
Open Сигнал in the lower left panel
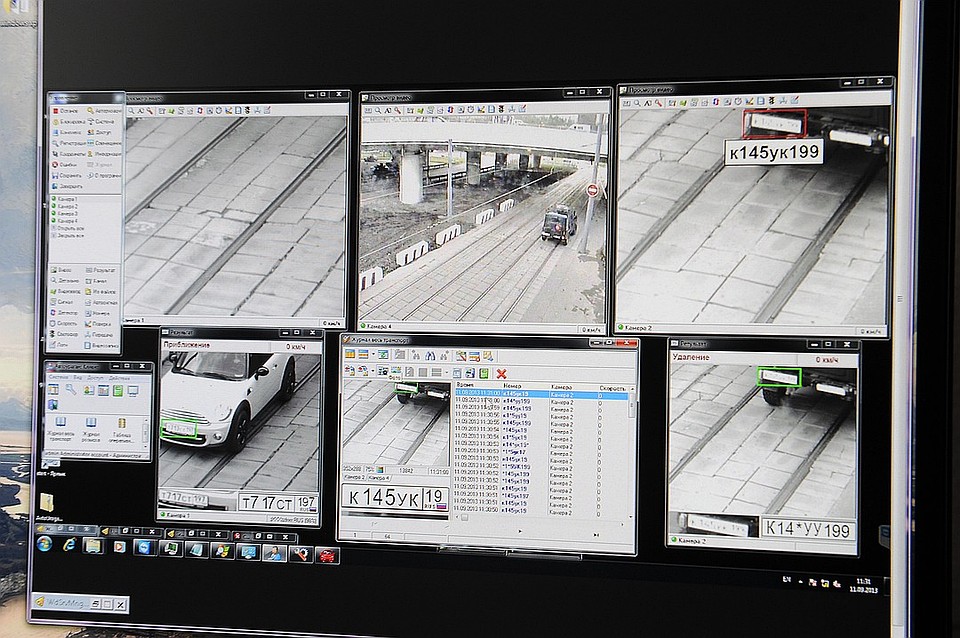point(62,302)
